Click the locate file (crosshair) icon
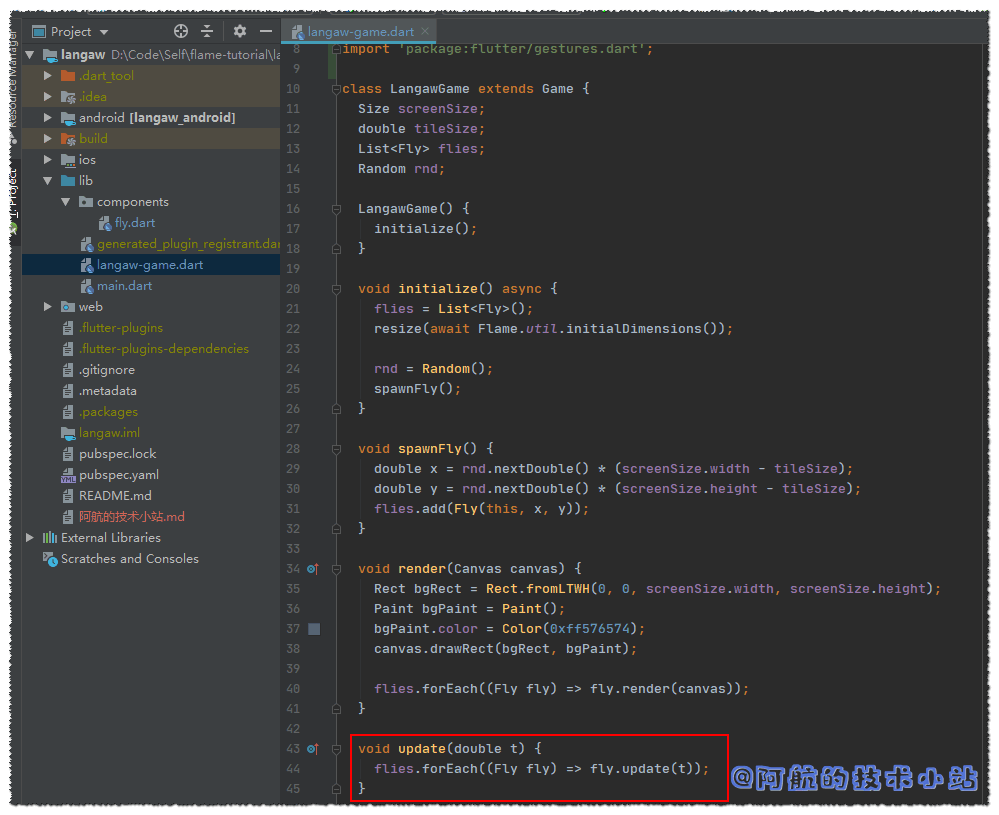The height and width of the screenshot is (815, 999). point(181,32)
